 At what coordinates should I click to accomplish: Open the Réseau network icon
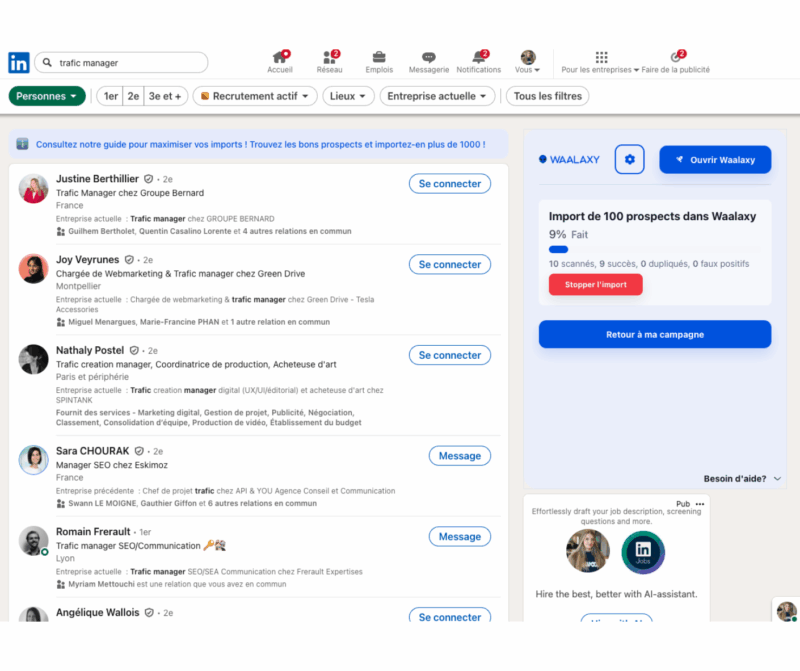click(x=329, y=57)
